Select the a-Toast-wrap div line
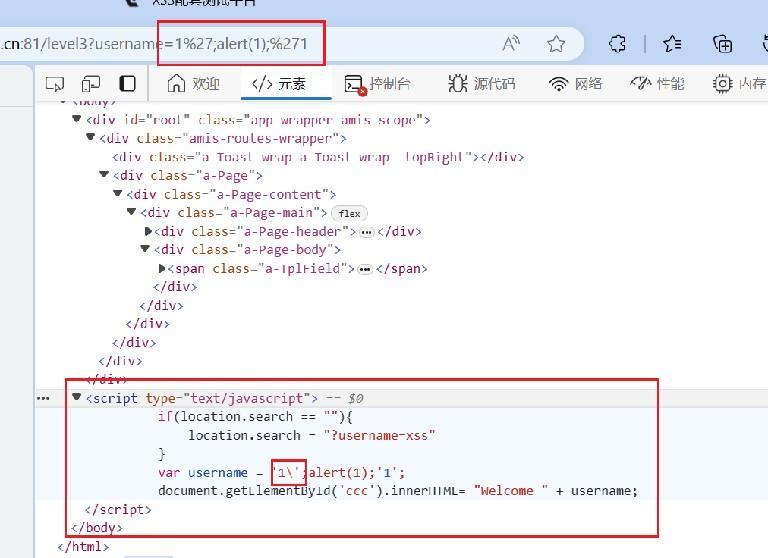 [318, 157]
